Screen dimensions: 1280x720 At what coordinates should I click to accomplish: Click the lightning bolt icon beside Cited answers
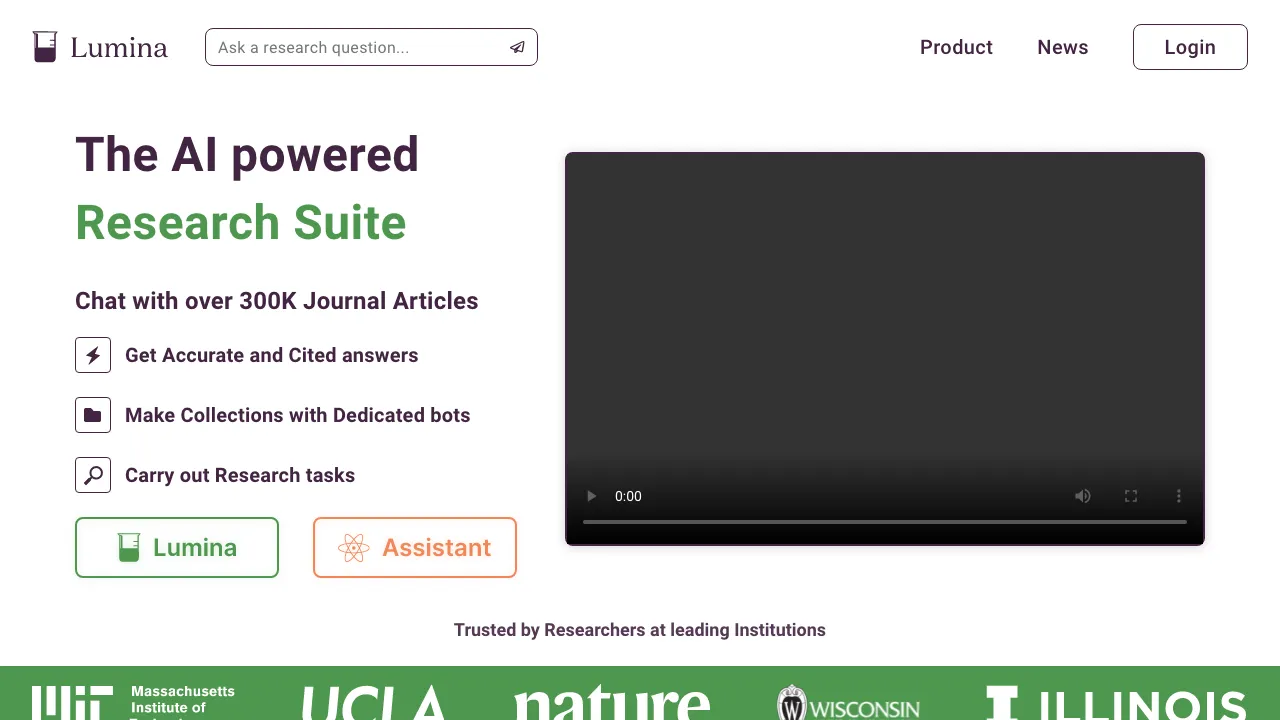[x=93, y=355]
